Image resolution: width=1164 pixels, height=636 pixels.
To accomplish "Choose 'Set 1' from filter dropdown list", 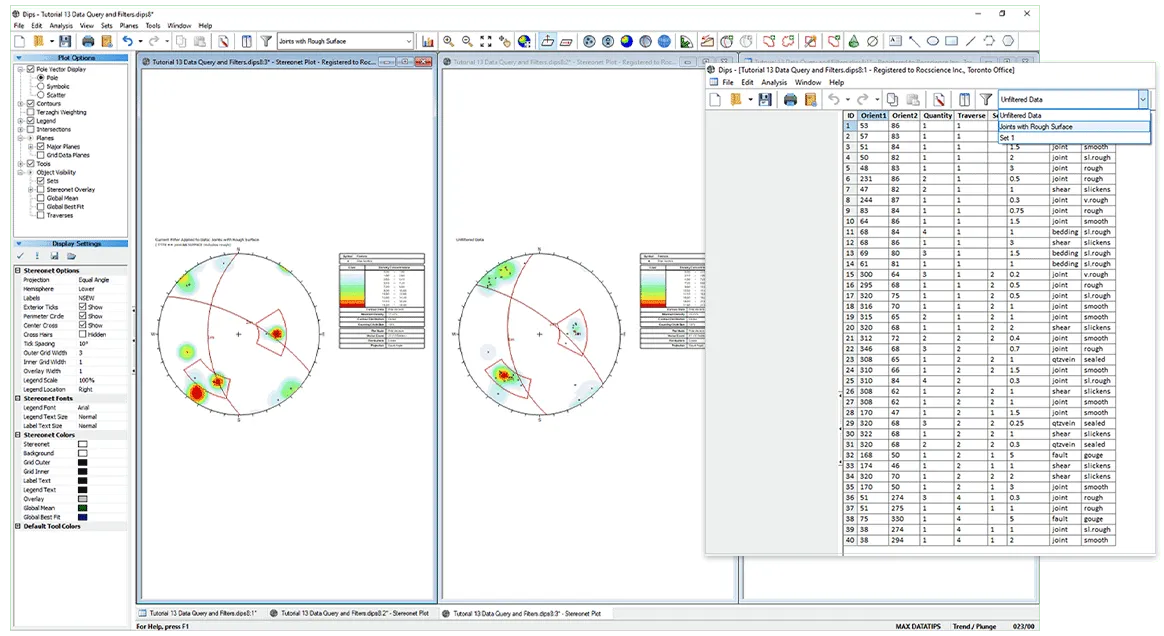I will pyautogui.click(x=1073, y=138).
